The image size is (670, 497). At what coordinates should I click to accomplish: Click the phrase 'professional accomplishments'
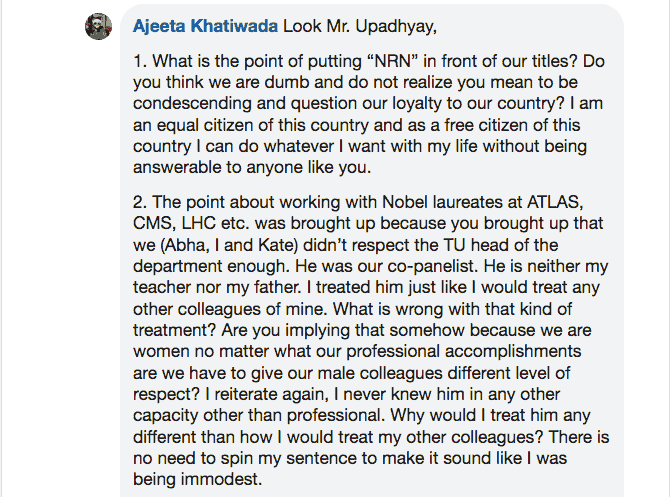tap(464, 352)
